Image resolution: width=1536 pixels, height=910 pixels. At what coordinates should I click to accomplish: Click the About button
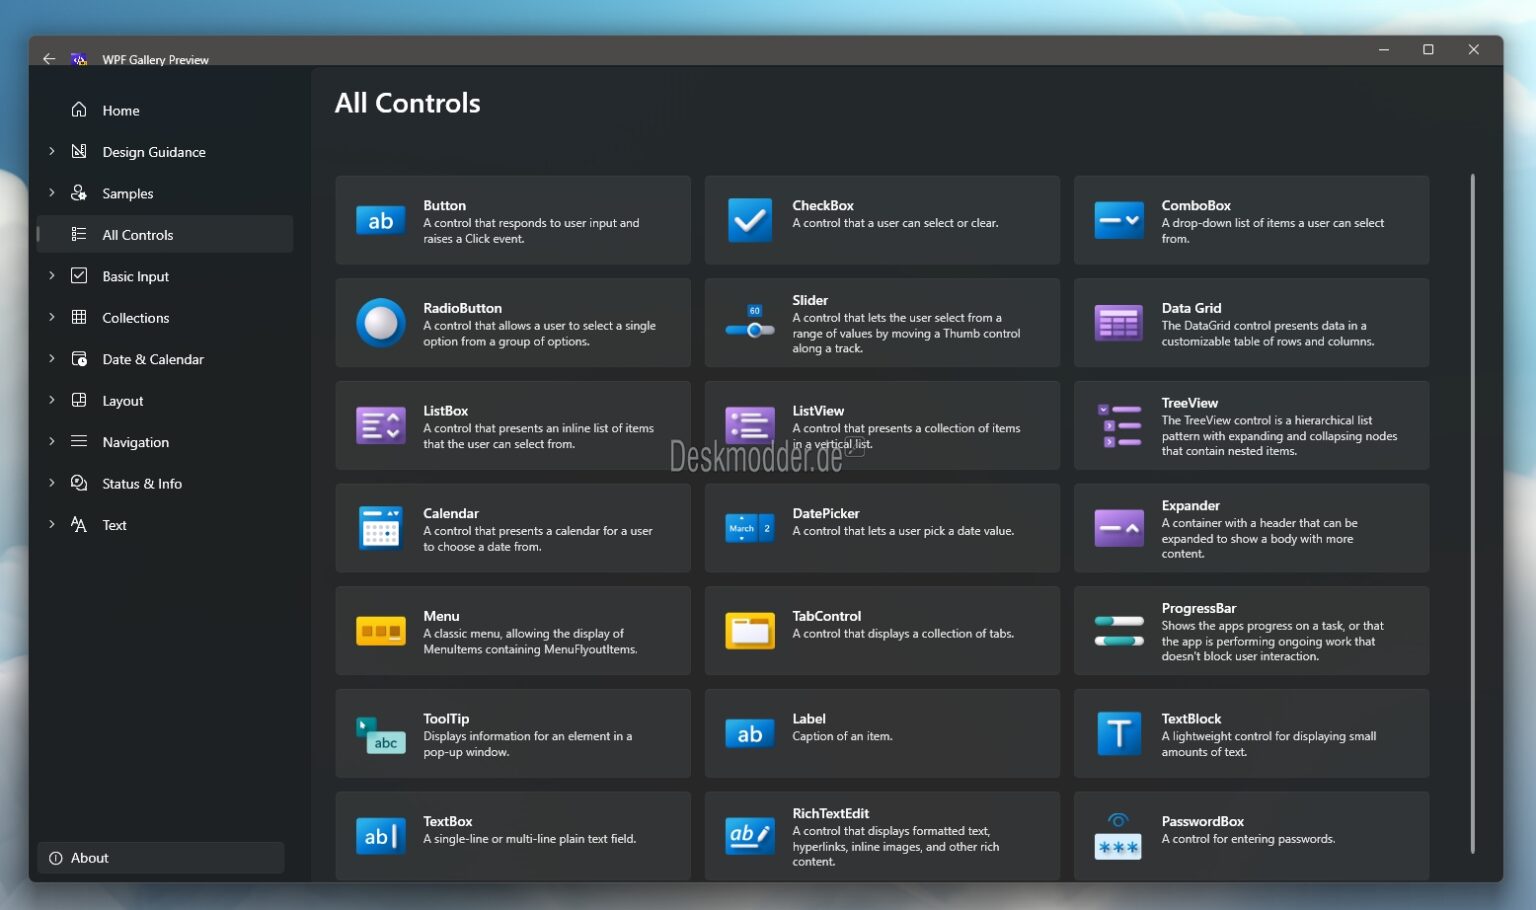(160, 857)
